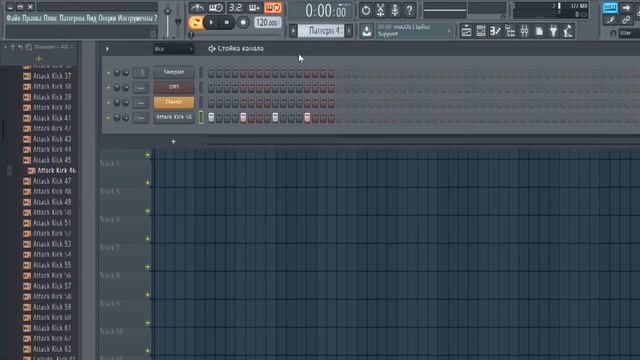
Task: Stop playback with the Stop button
Action: (227, 22)
